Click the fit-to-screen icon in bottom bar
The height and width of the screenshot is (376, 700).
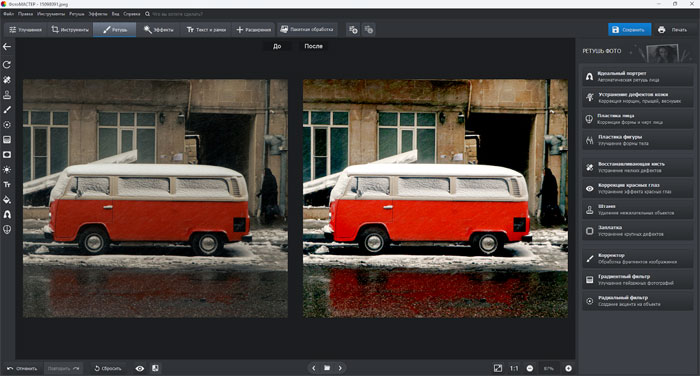pos(498,368)
